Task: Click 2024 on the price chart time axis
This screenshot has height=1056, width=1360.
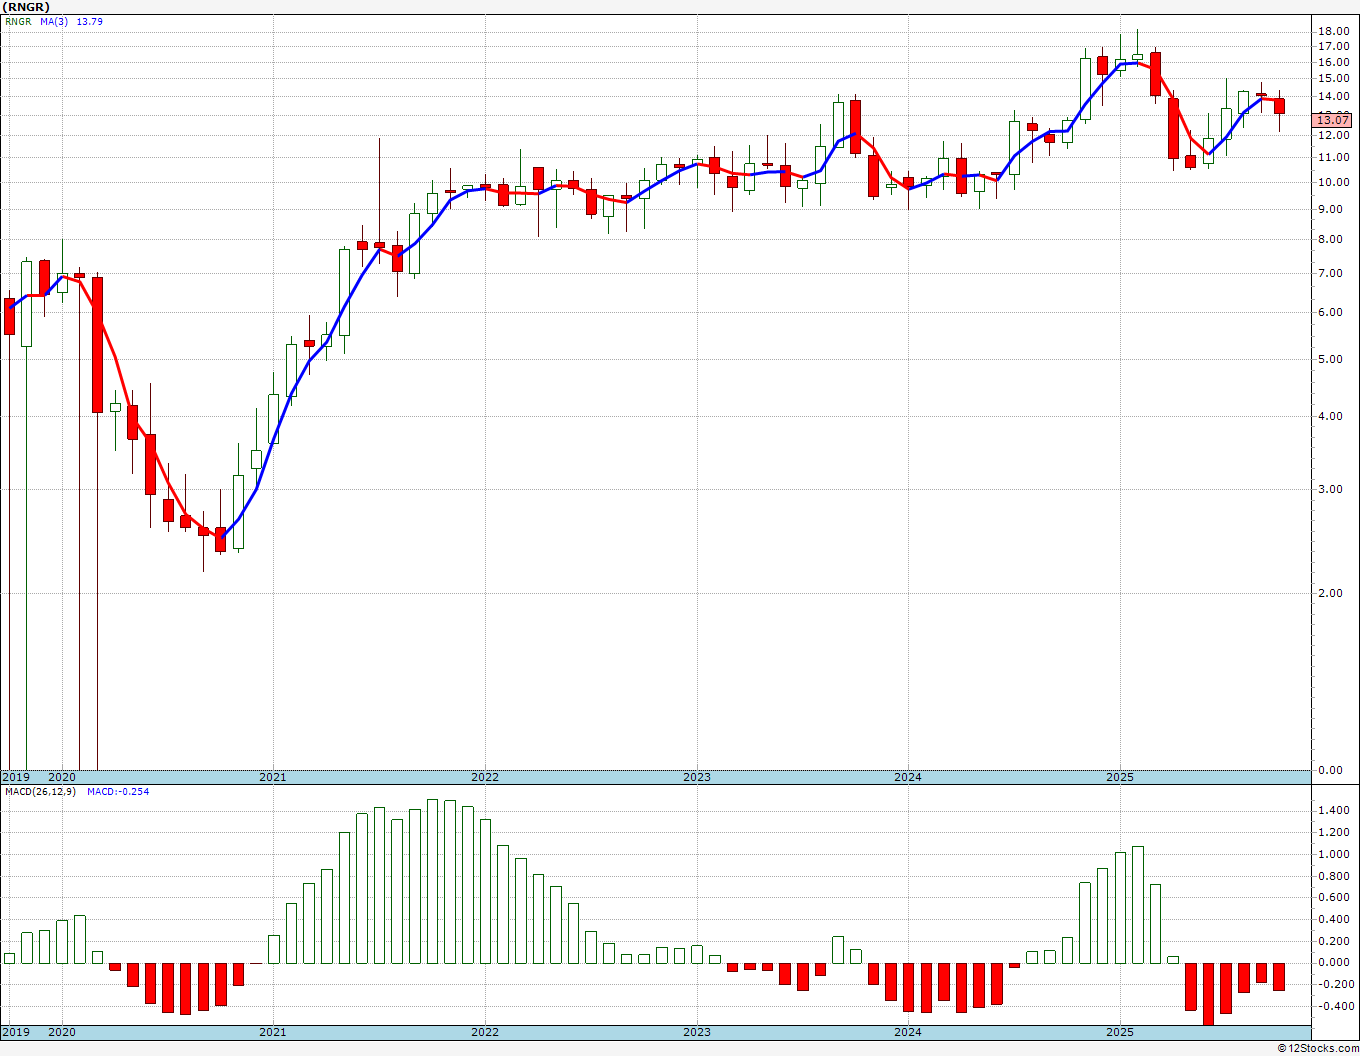Action: point(908,777)
